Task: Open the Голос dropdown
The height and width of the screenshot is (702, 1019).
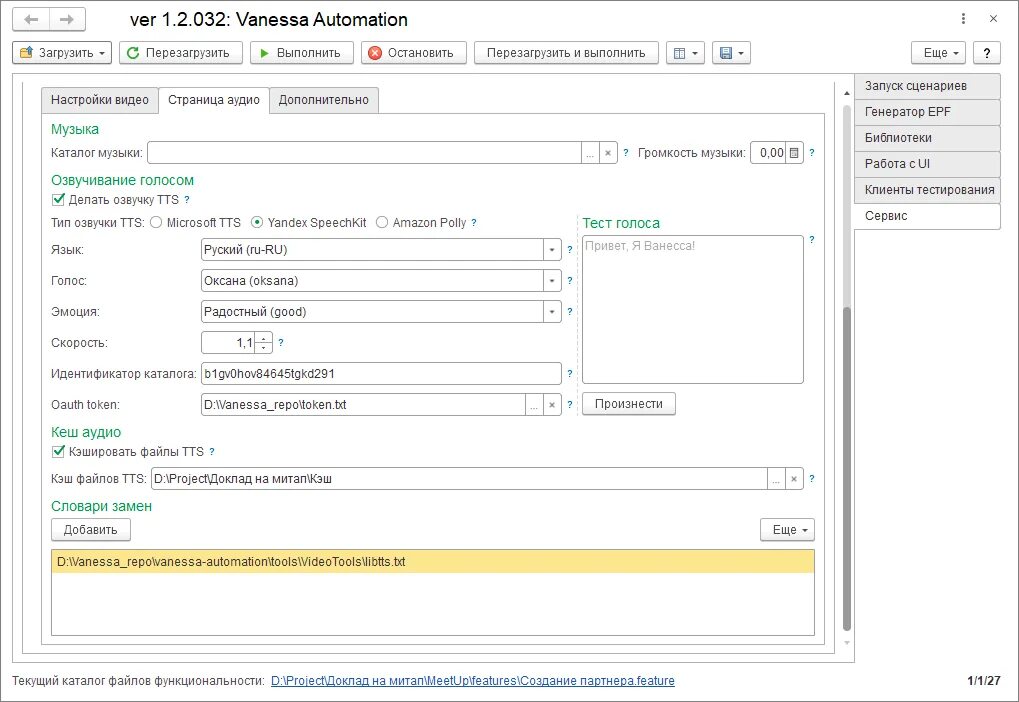Action: [x=551, y=281]
